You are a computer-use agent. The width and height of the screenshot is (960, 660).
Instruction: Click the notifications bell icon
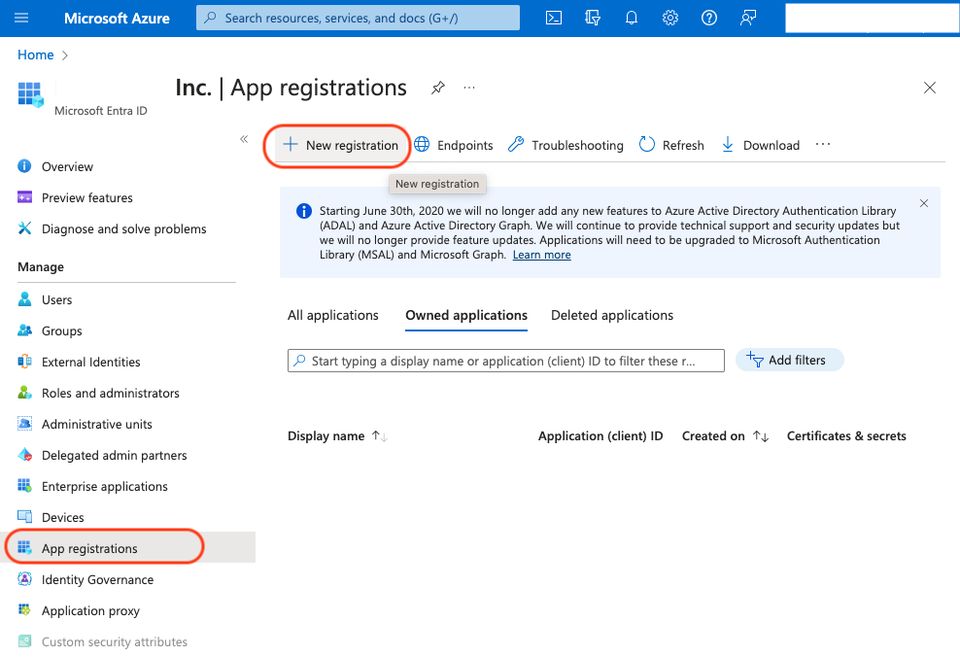632,18
